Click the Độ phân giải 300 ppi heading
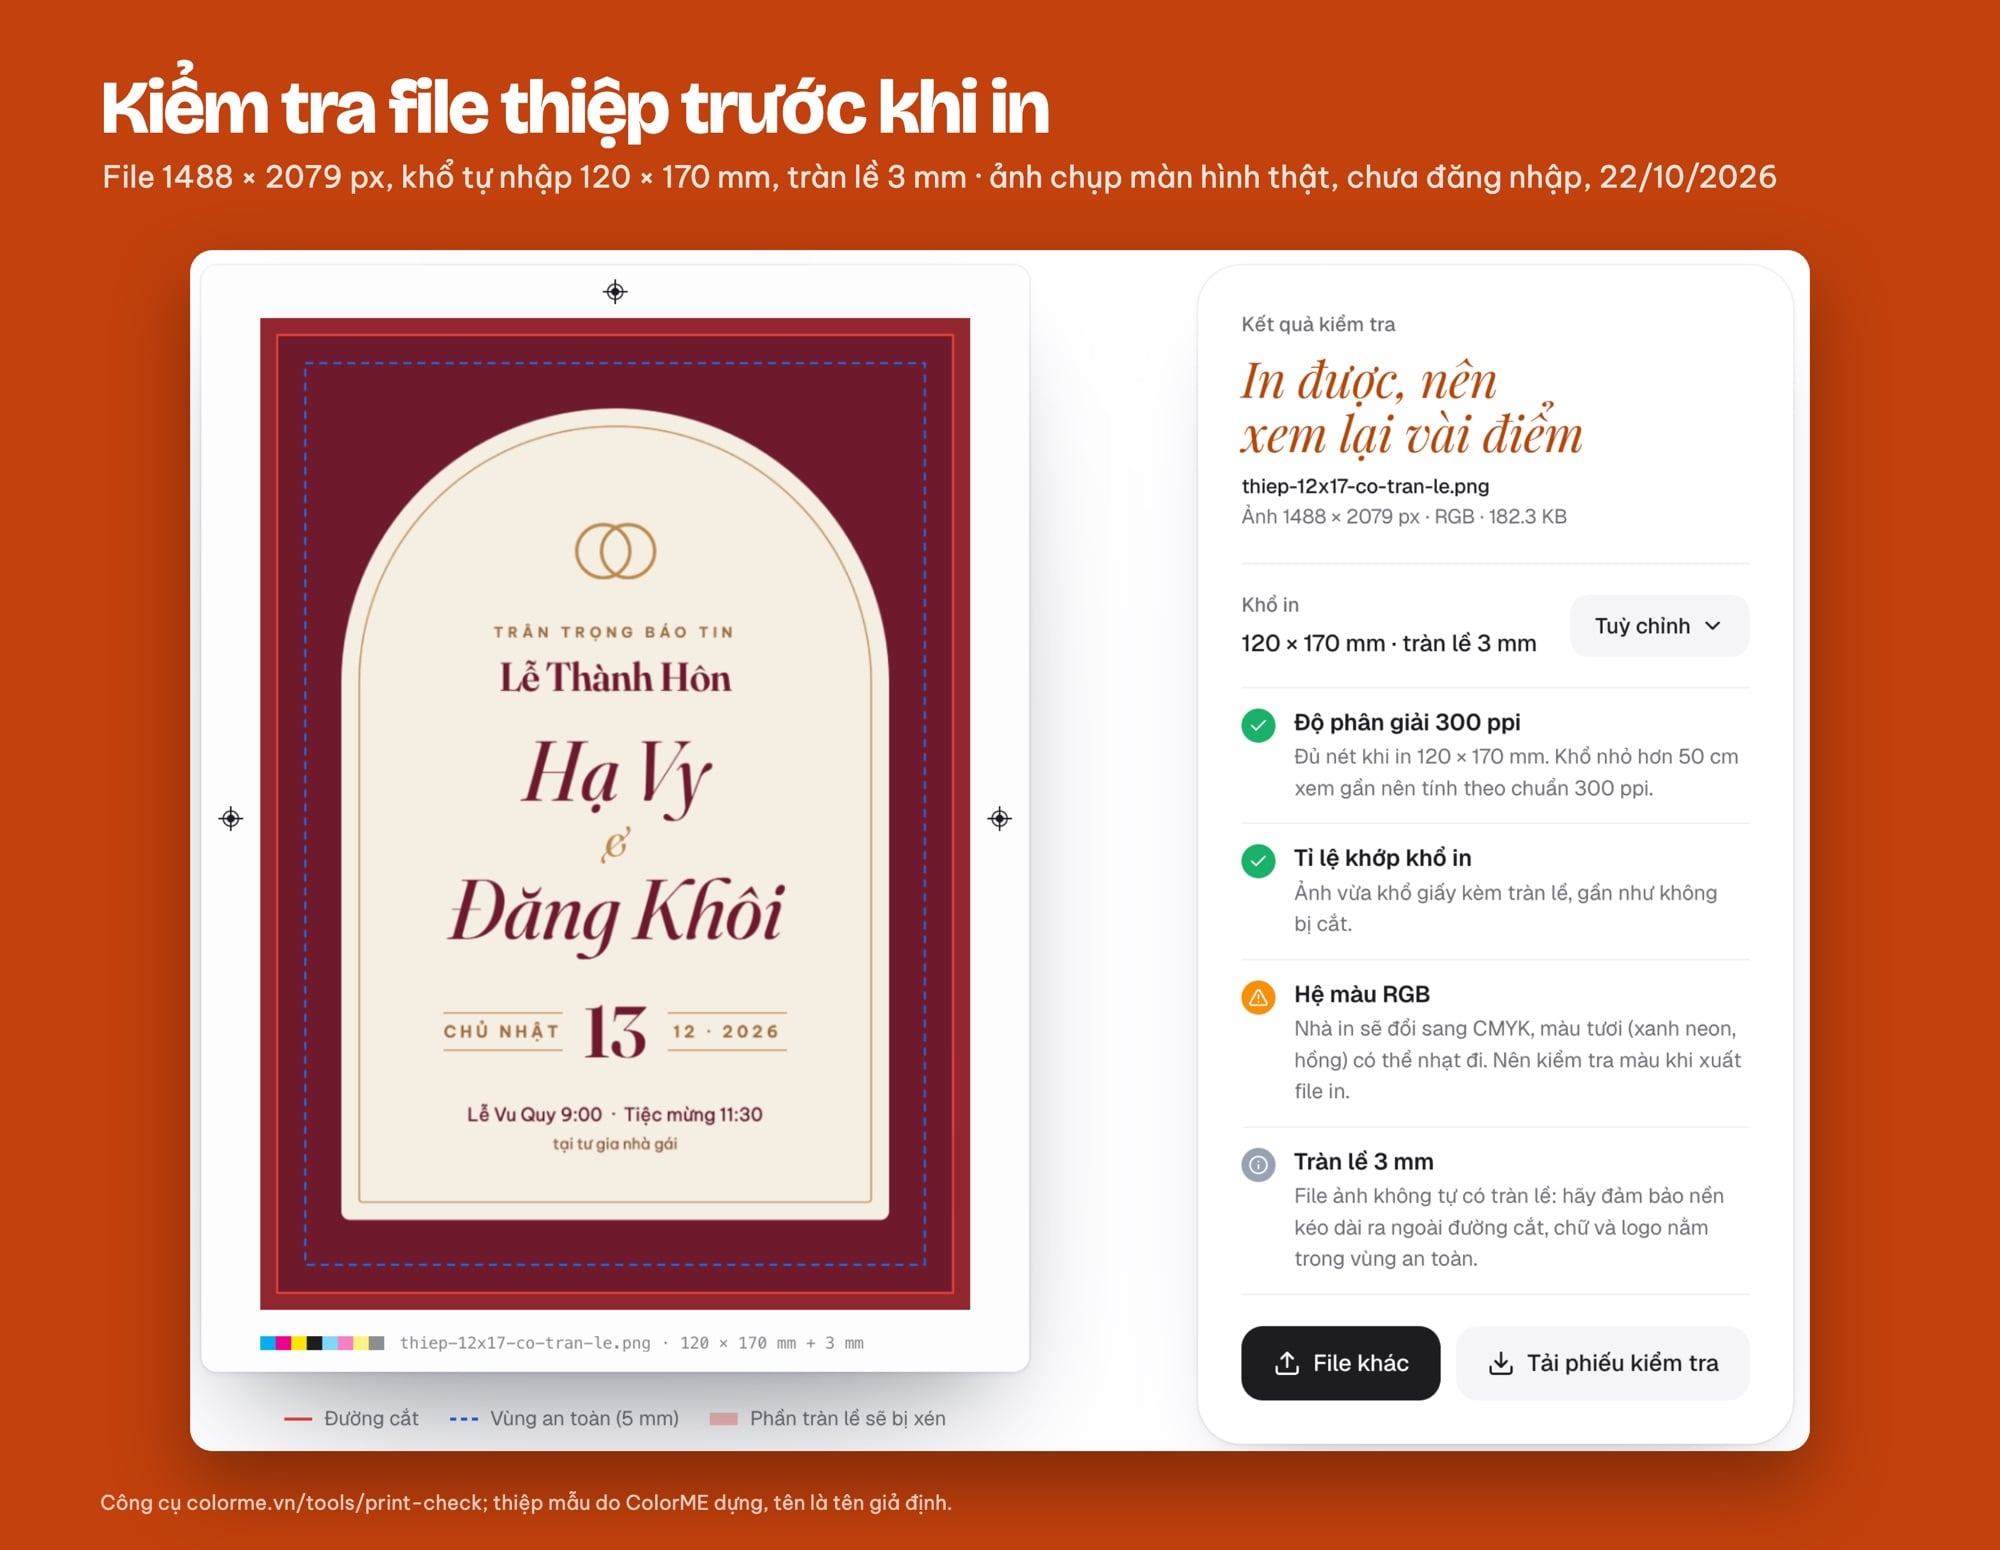This screenshot has width=2000, height=1550. 1407,722
